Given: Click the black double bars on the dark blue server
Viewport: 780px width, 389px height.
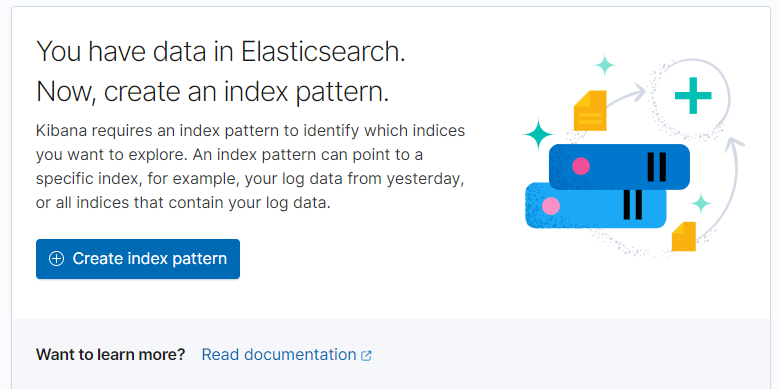Looking at the screenshot, I should tap(657, 167).
